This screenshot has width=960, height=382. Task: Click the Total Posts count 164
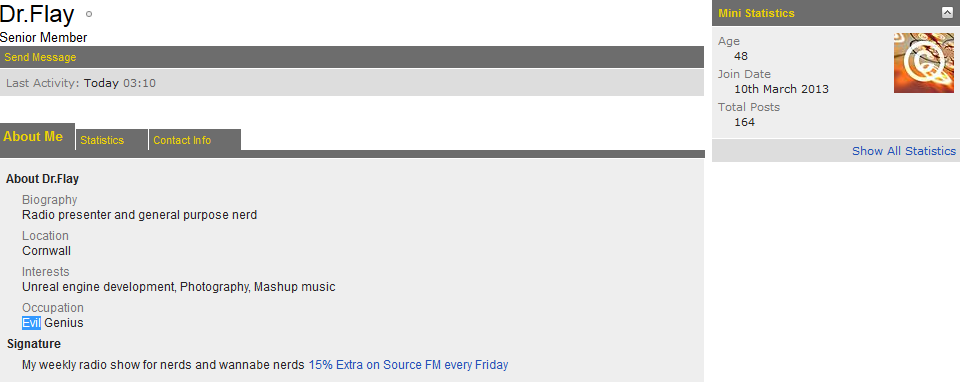[x=744, y=122]
